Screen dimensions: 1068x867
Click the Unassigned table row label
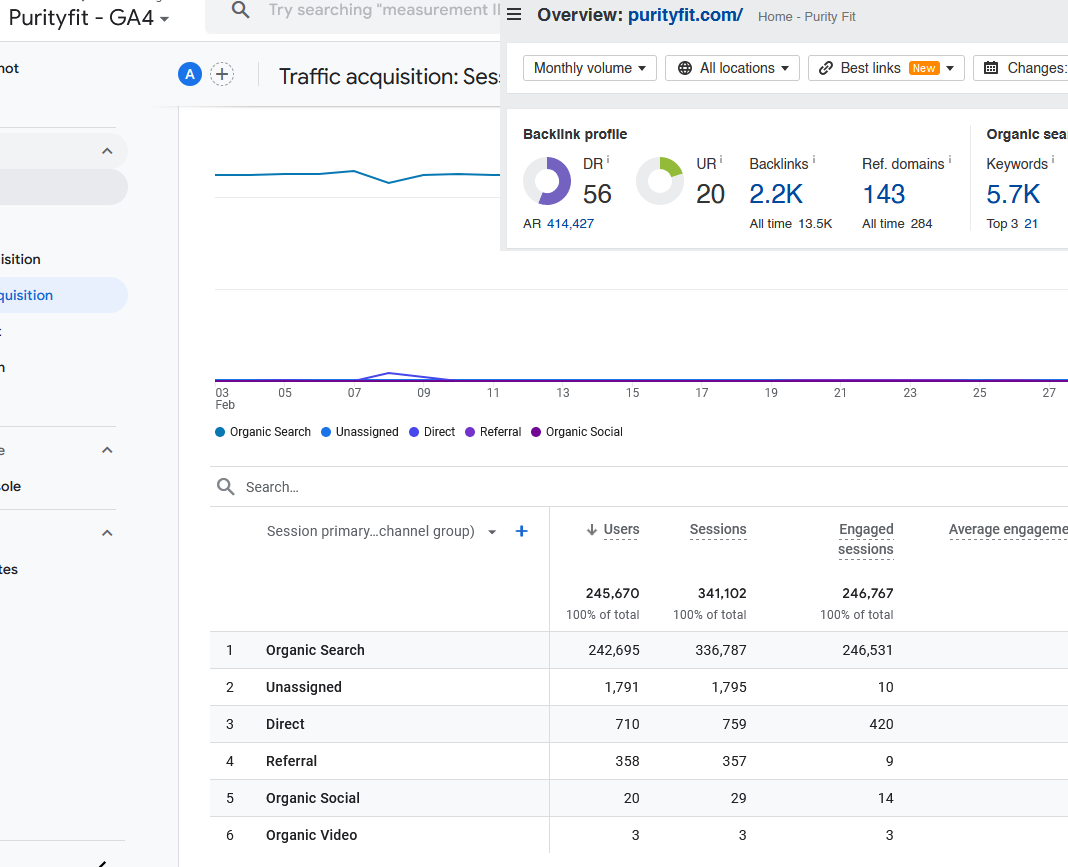tap(304, 687)
